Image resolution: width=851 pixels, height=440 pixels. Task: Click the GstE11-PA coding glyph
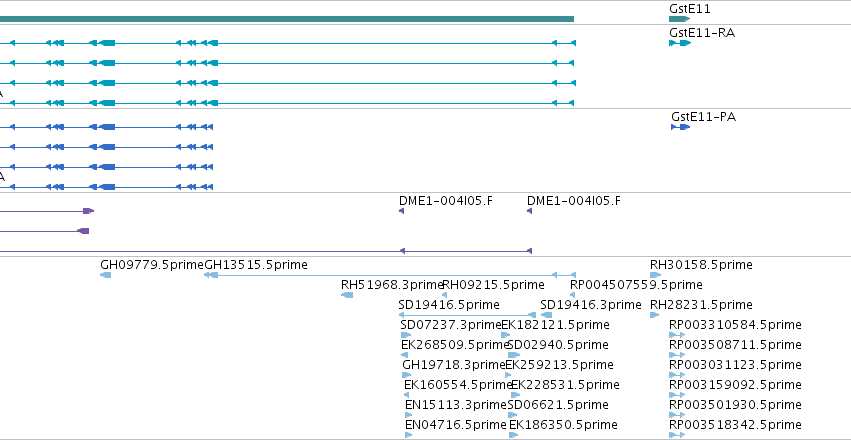(x=681, y=127)
